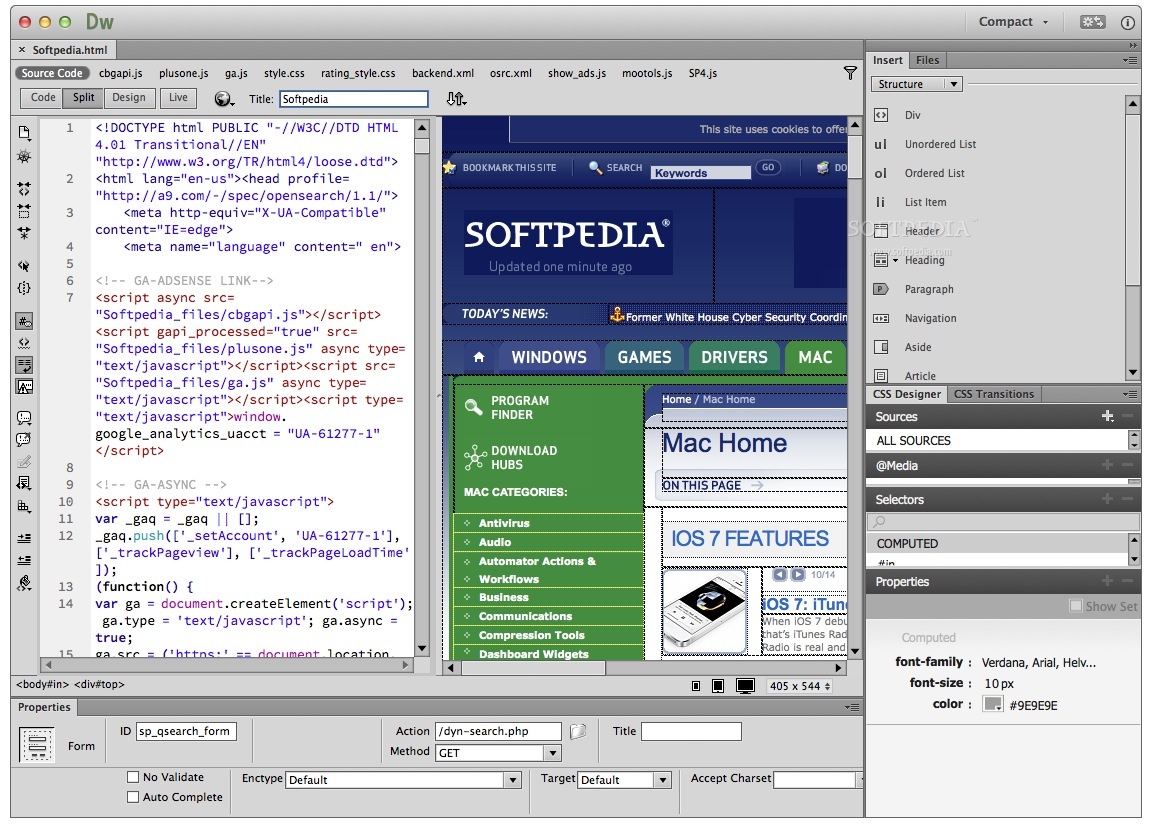Screen dimensions: 1152x828
Task: Toggle Syntax Error Alerts icon
Action: point(24,386)
